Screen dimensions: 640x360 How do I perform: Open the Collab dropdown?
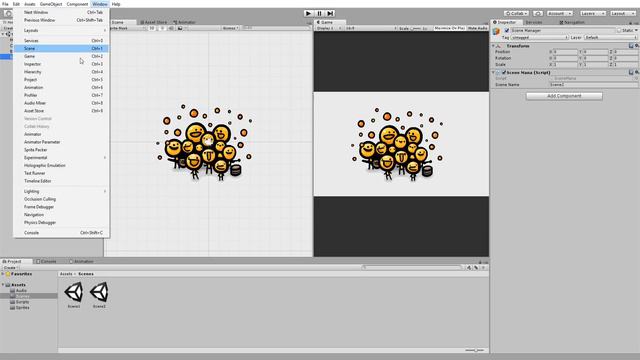(516, 13)
